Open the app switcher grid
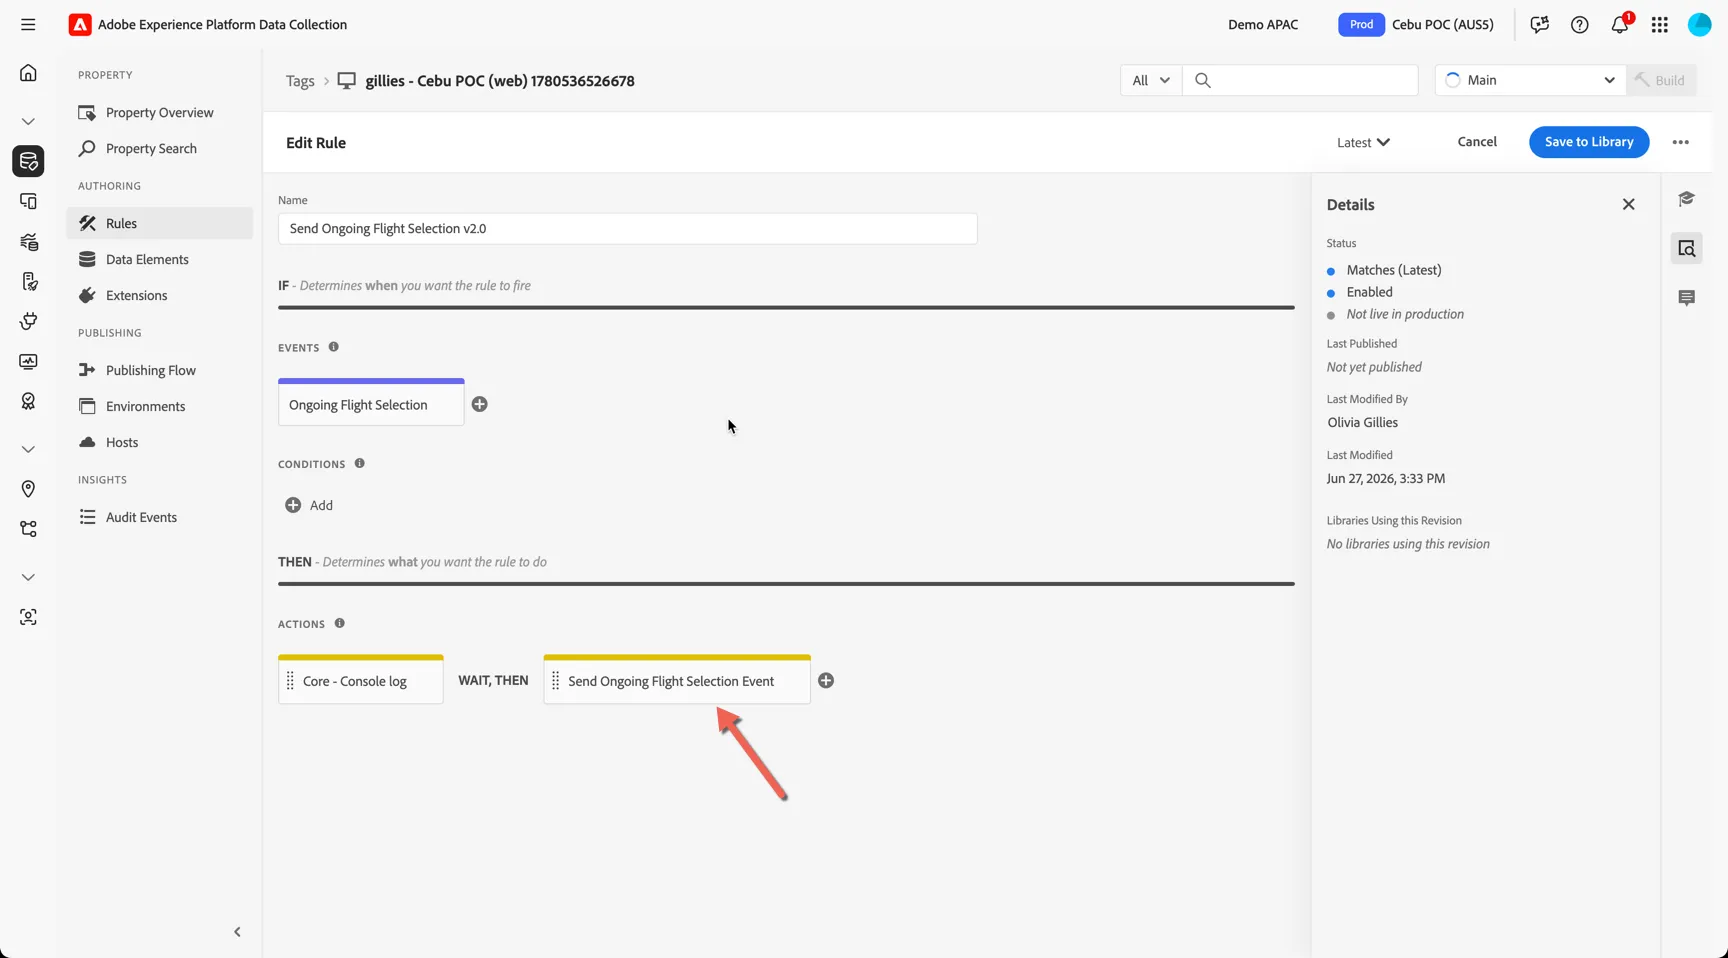Screen dimensions: 1728x958 [1660, 25]
